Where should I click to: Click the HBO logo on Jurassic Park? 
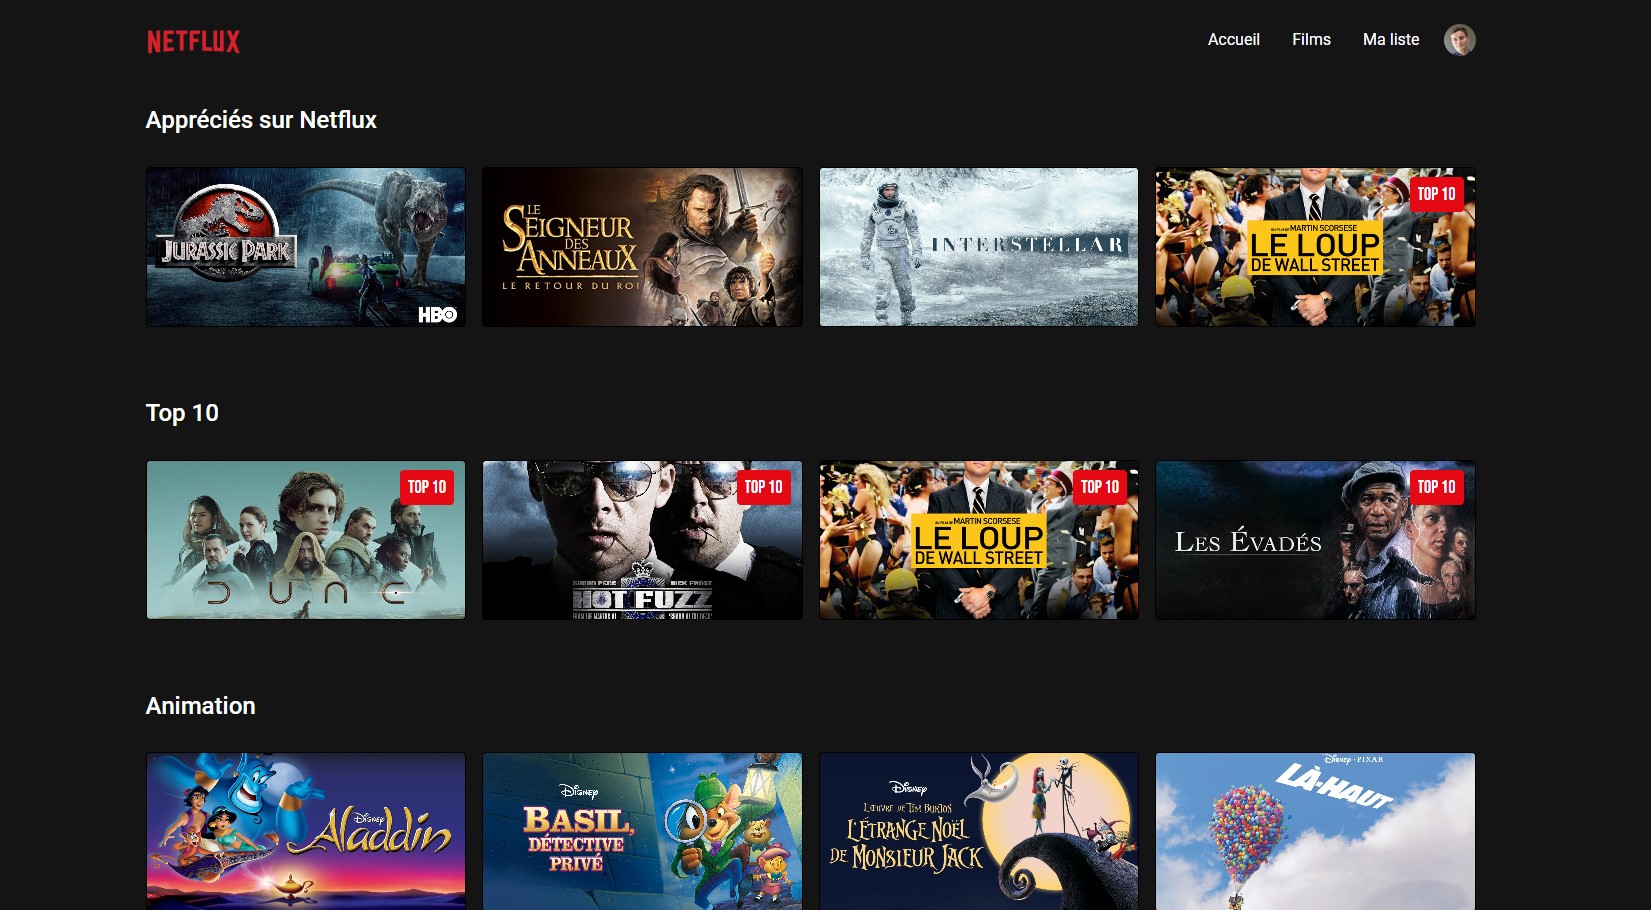point(437,313)
